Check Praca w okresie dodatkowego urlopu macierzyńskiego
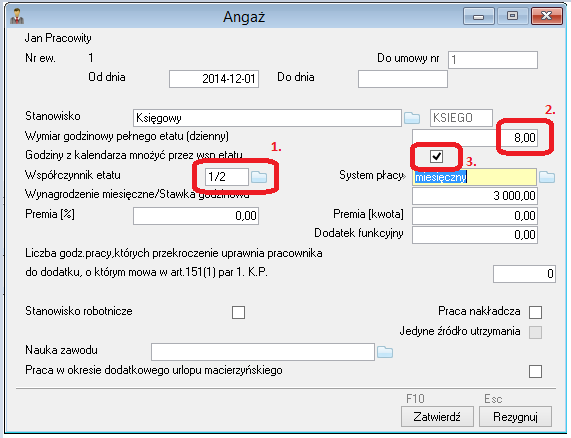Viewport: 571px width, 438px height. point(535,371)
